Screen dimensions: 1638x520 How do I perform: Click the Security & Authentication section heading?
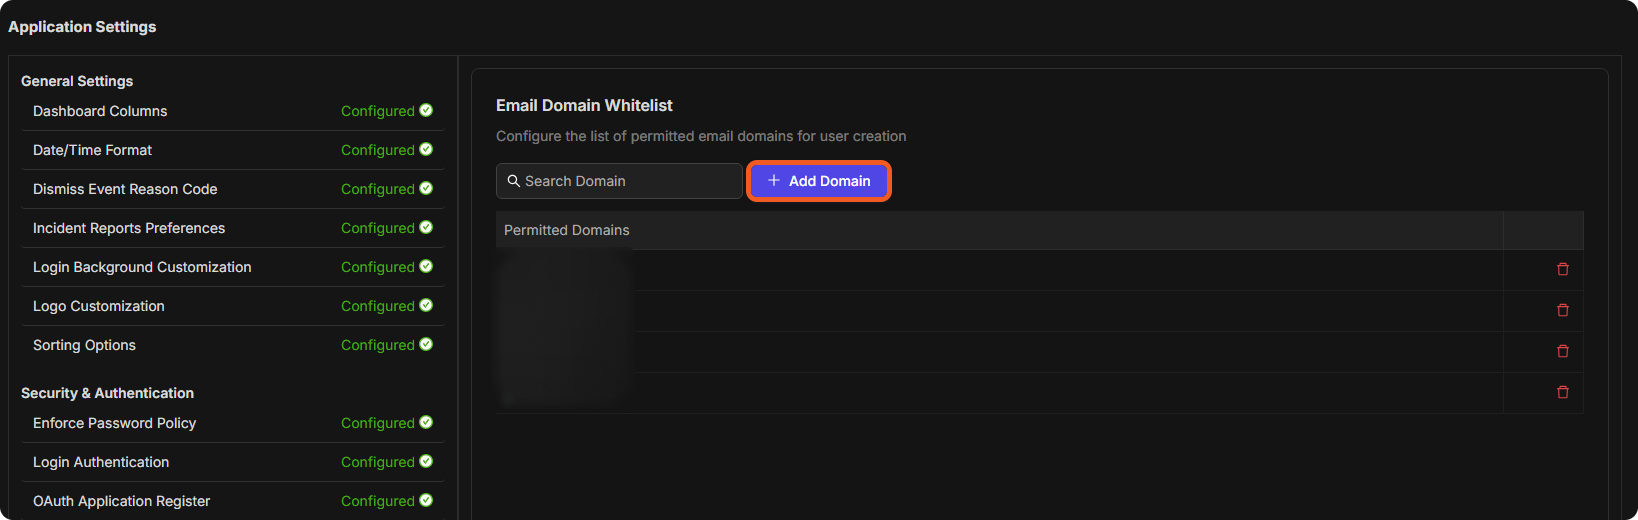107,393
